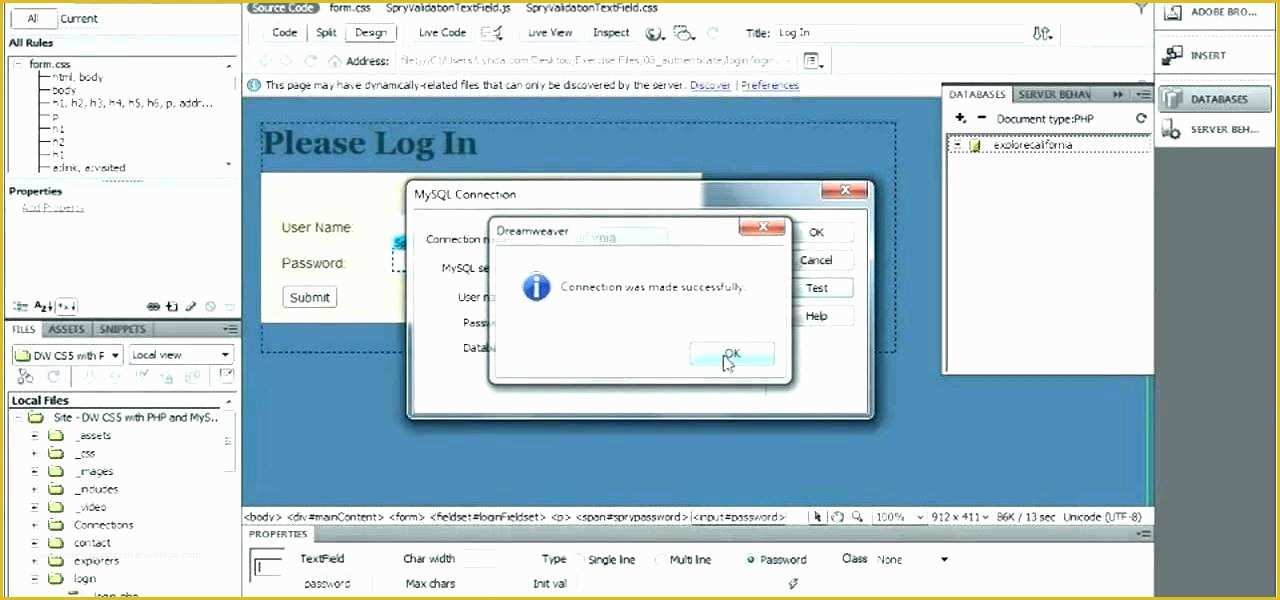The width and height of the screenshot is (1280, 600).
Task: Open the Server Behaviors tab in Databases panel
Action: click(1054, 94)
